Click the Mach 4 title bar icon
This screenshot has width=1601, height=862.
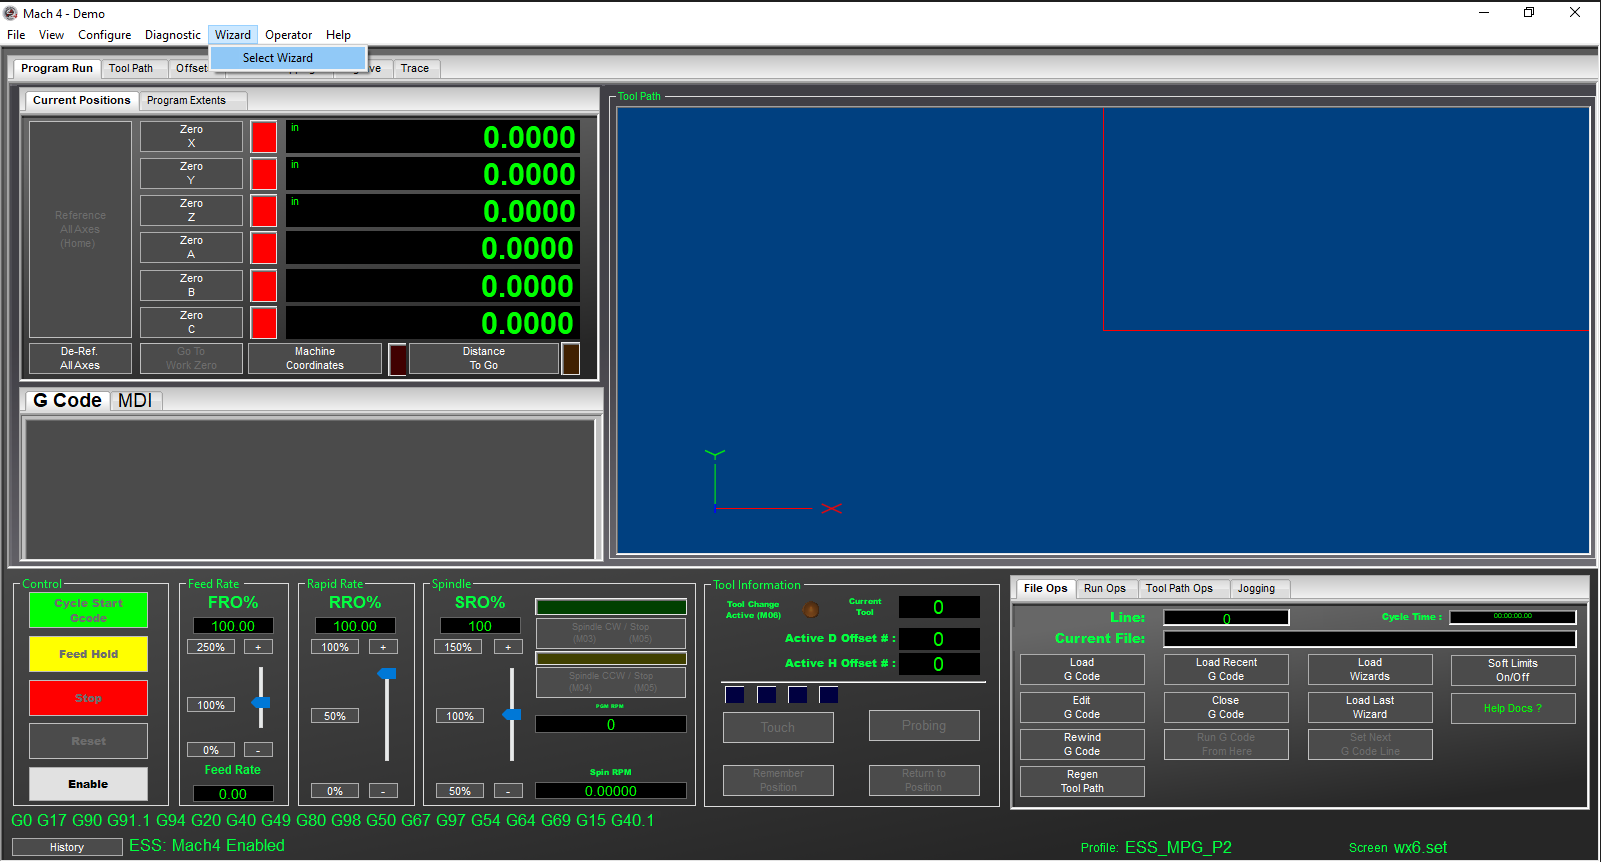(11, 13)
